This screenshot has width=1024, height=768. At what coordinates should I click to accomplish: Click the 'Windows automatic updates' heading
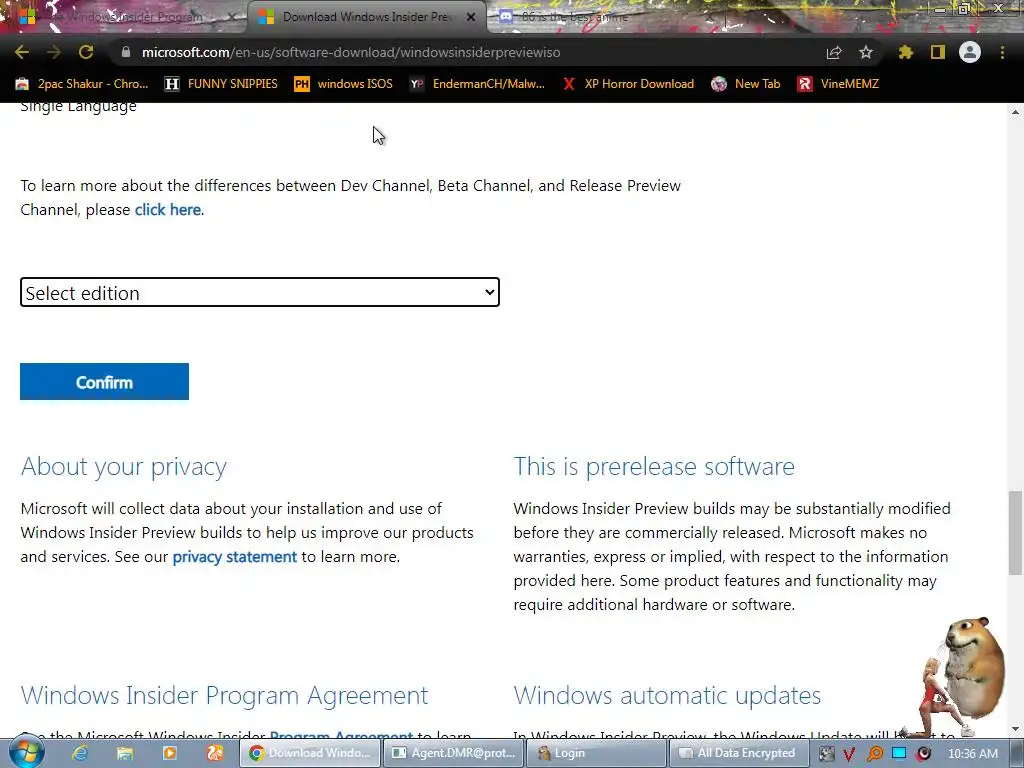pyautogui.click(x=667, y=696)
